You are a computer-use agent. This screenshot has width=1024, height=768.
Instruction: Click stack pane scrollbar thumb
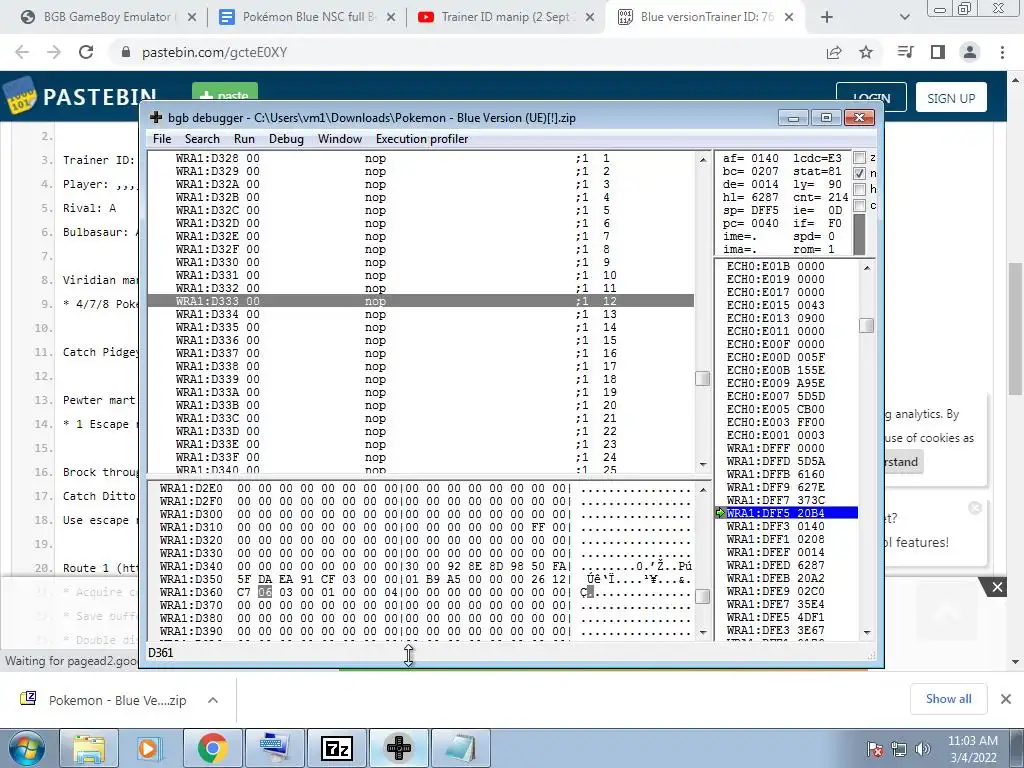[867, 325]
